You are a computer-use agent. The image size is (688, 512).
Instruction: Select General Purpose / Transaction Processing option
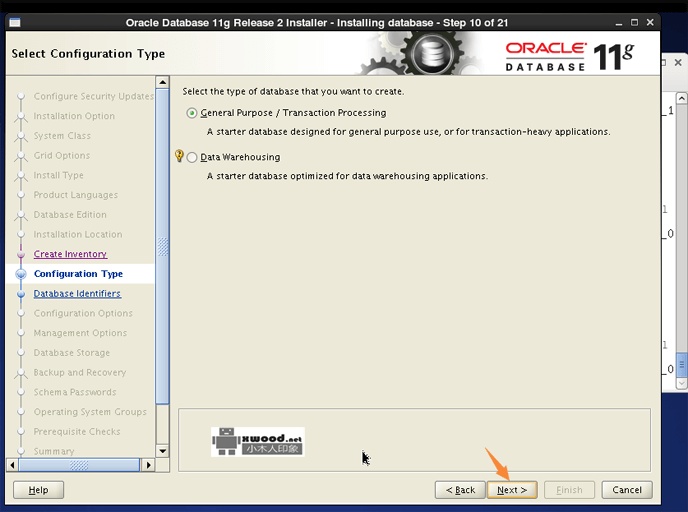point(192,113)
